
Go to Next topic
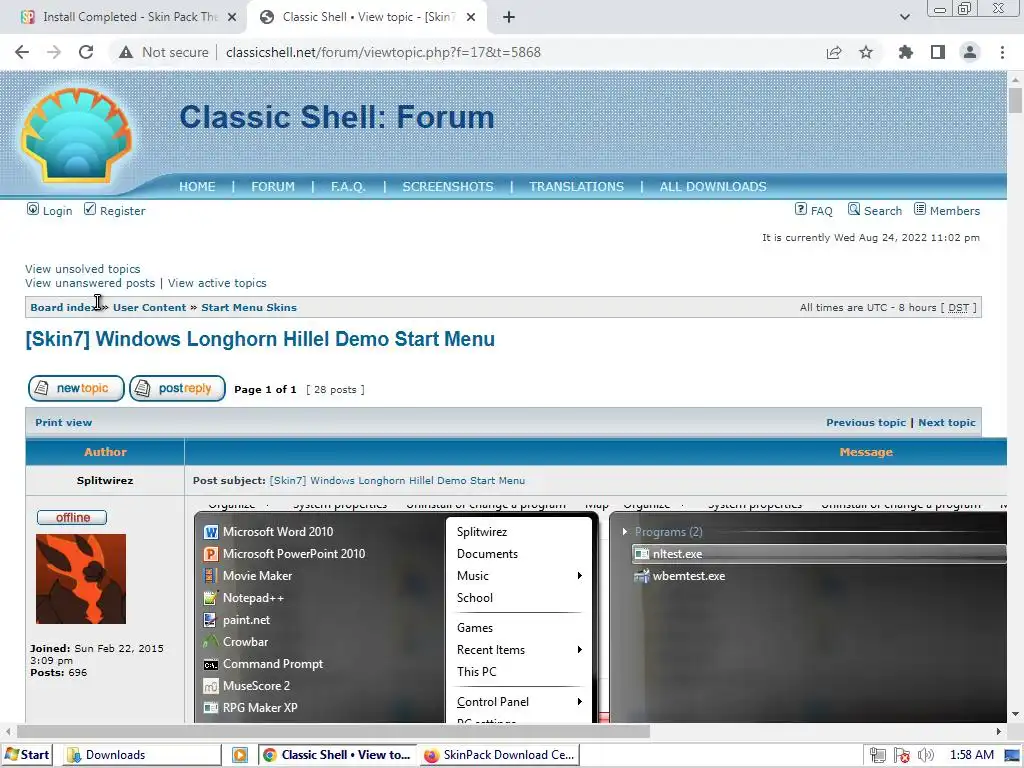click(x=947, y=423)
